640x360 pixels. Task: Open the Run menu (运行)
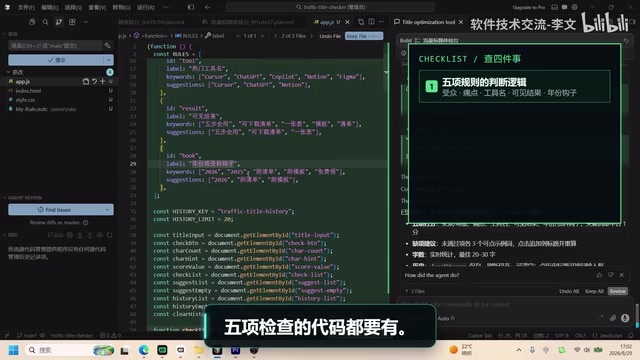point(145,7)
